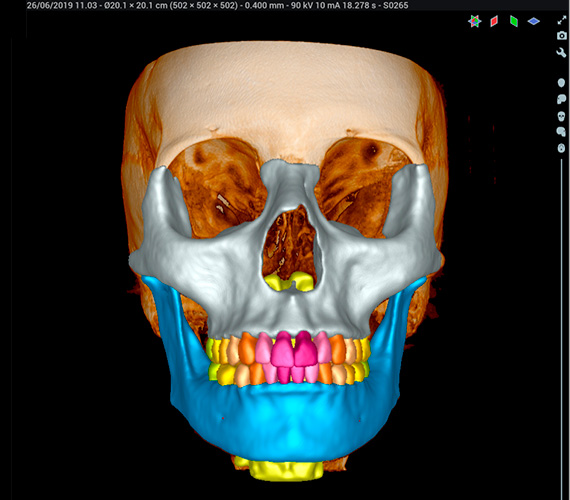Select the profile skull view preset
Image resolution: width=570 pixels, height=500 pixels.
coord(561,99)
